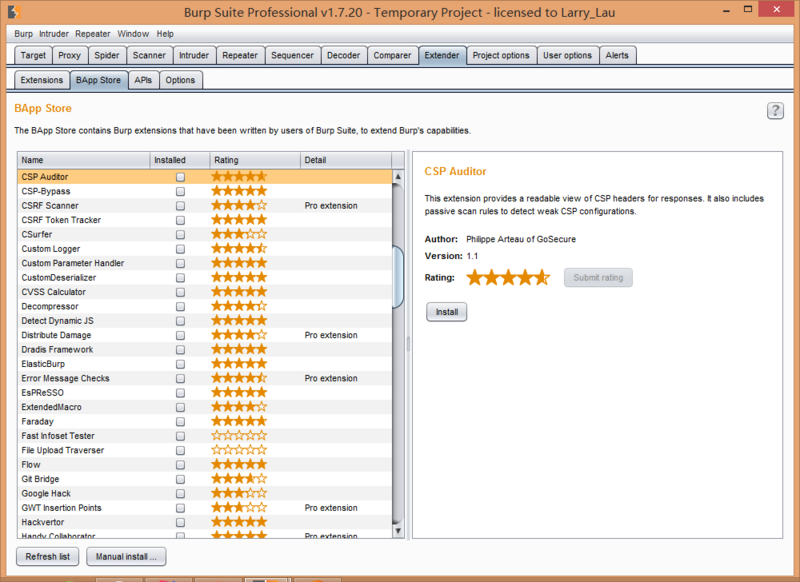Select the Custom Parameter Handler row
The image size is (800, 582).
205,263
